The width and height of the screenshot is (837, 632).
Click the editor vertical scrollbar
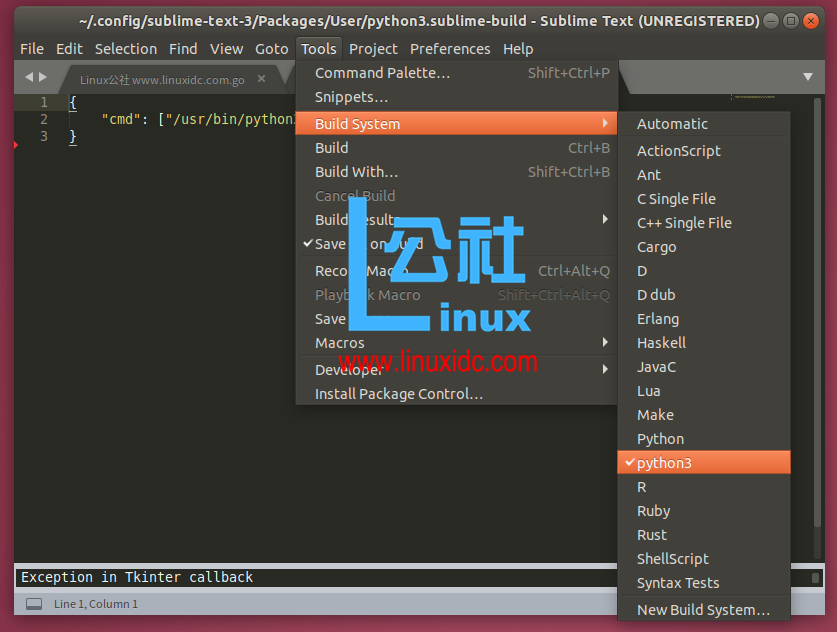click(817, 312)
